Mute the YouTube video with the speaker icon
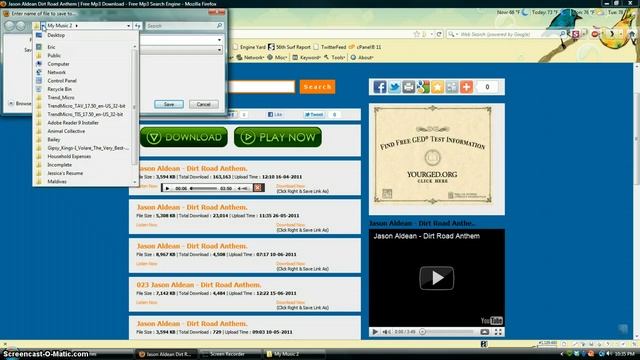The height and width of the screenshot is (360, 640). (386, 332)
